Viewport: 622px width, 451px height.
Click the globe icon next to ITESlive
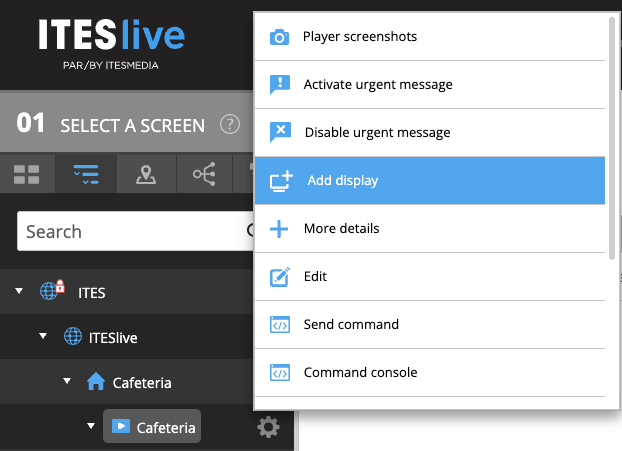[73, 337]
